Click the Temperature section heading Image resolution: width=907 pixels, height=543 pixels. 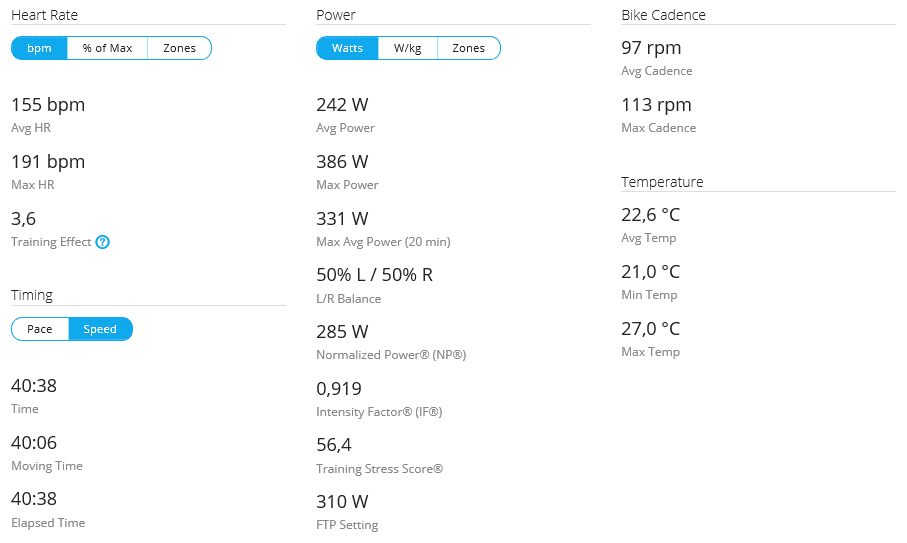pyautogui.click(x=662, y=182)
